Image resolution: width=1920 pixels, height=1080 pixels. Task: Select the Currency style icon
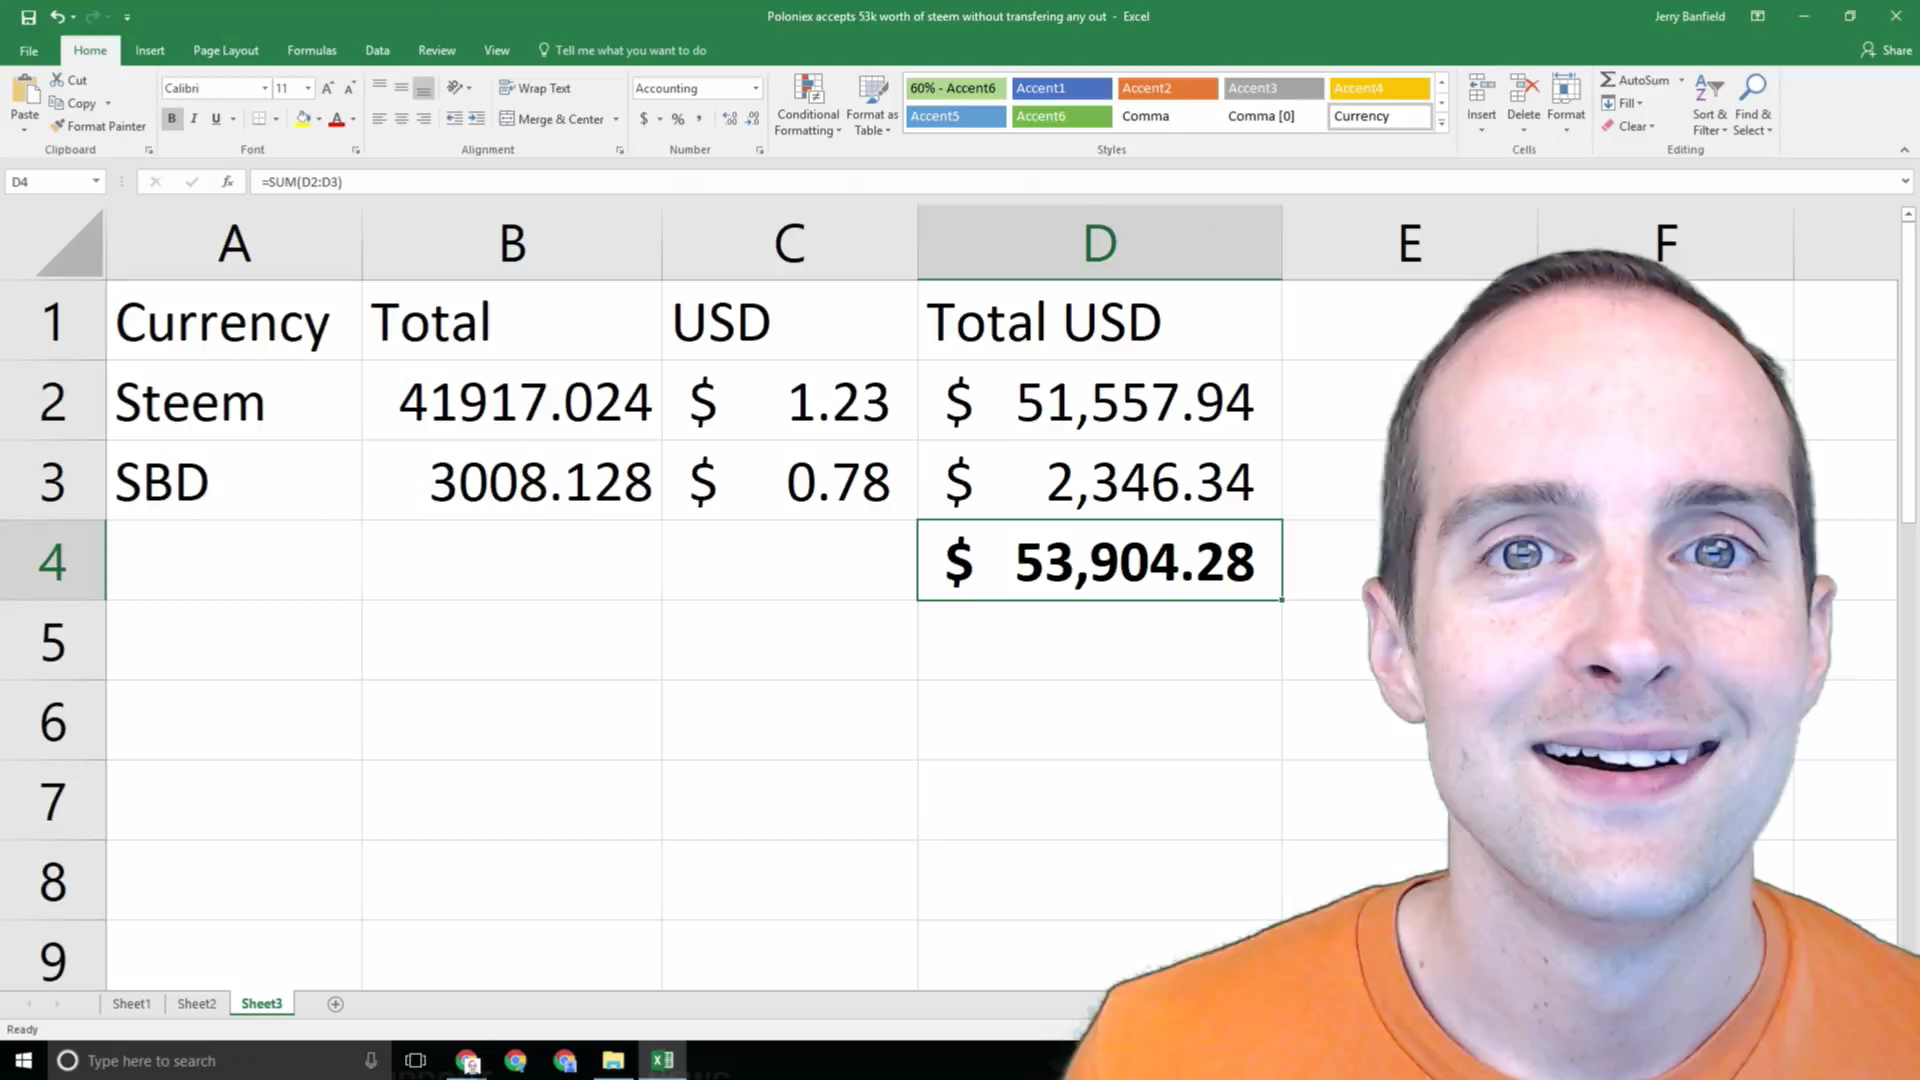pos(1375,116)
